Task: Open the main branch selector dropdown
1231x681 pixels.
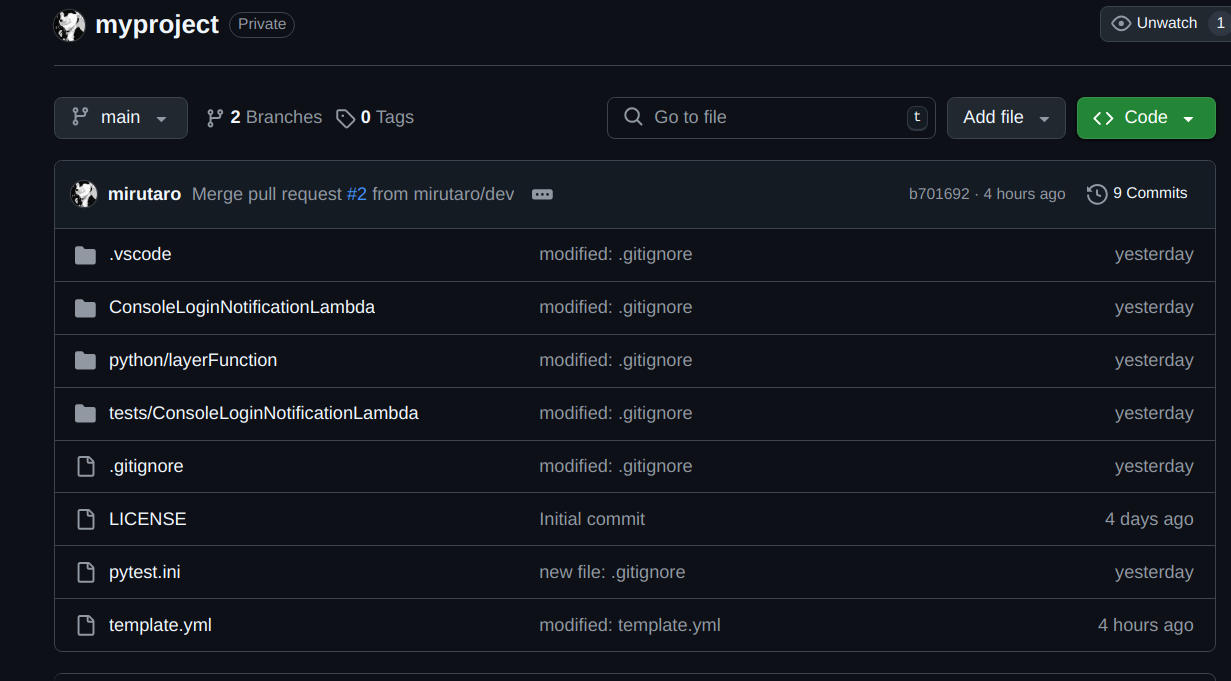Action: (120, 117)
